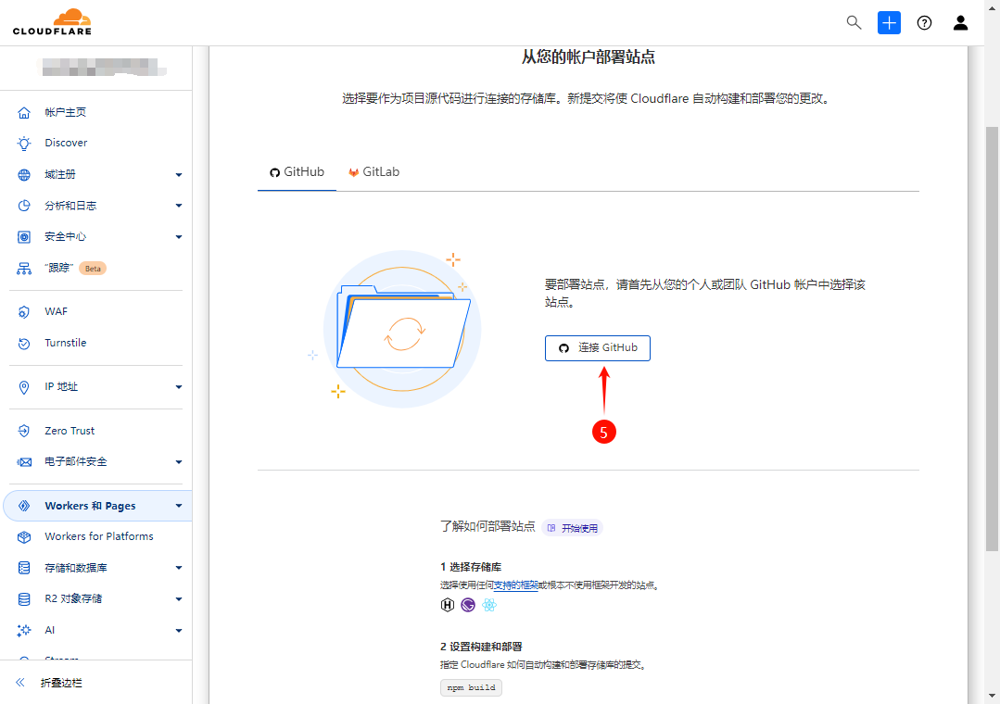1000x704 pixels.
Task: Expand the 分析和日志 dropdown arrow
Action: pos(179,206)
